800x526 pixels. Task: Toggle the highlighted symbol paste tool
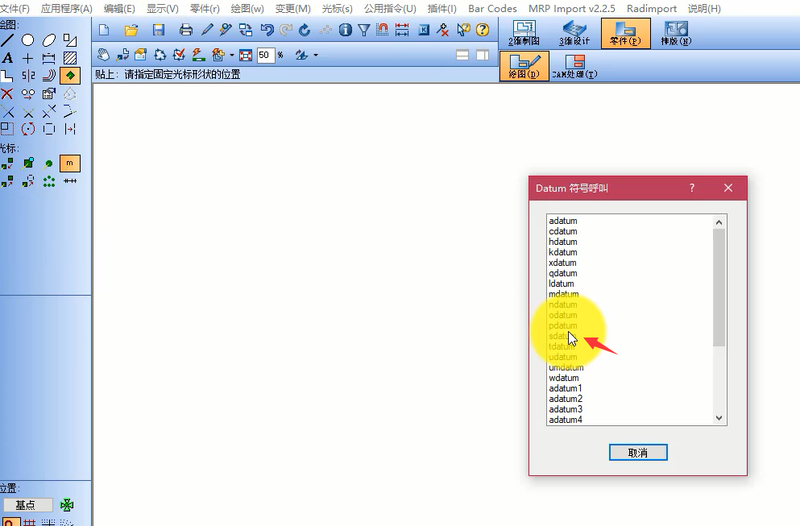pyautogui.click(x=70, y=76)
